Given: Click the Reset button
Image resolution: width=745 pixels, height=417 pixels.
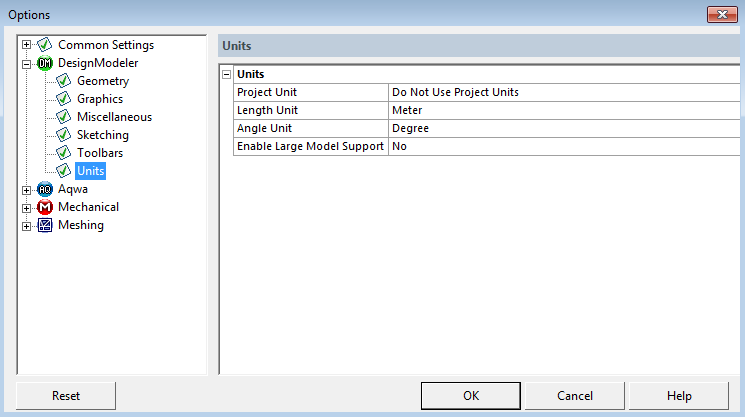Looking at the screenshot, I should (66, 396).
